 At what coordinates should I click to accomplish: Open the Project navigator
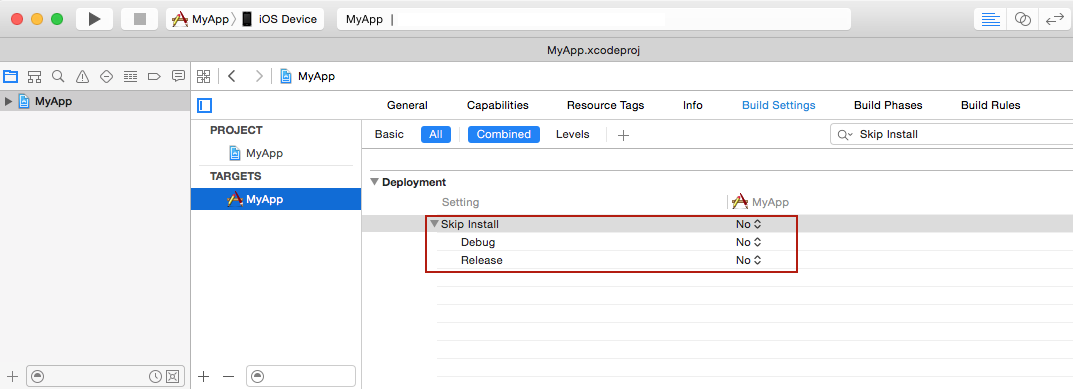(10, 76)
